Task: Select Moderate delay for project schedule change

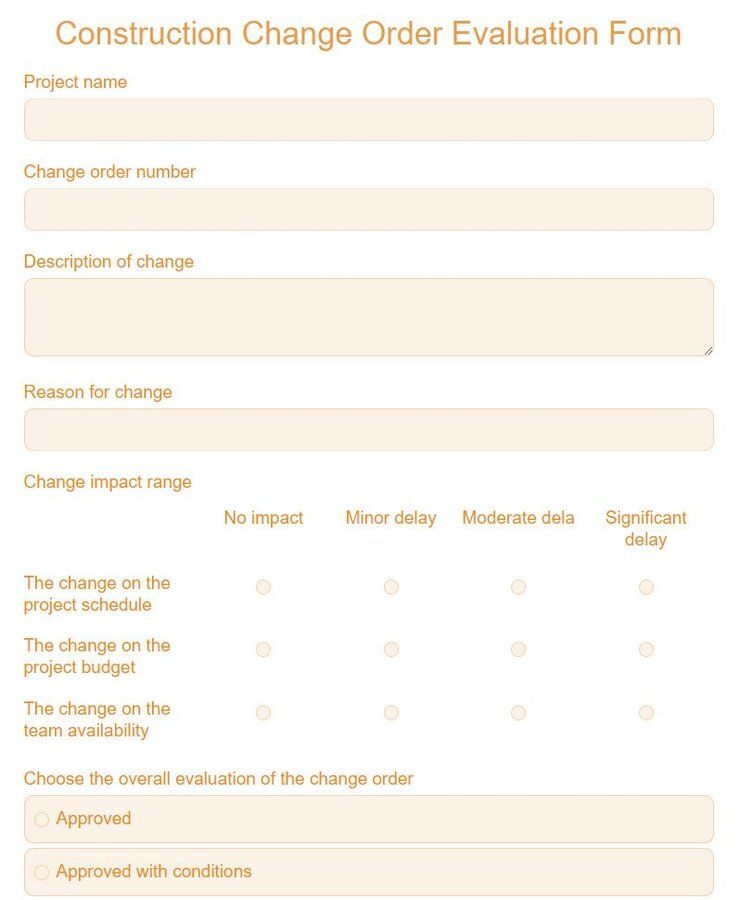Action: (x=518, y=587)
